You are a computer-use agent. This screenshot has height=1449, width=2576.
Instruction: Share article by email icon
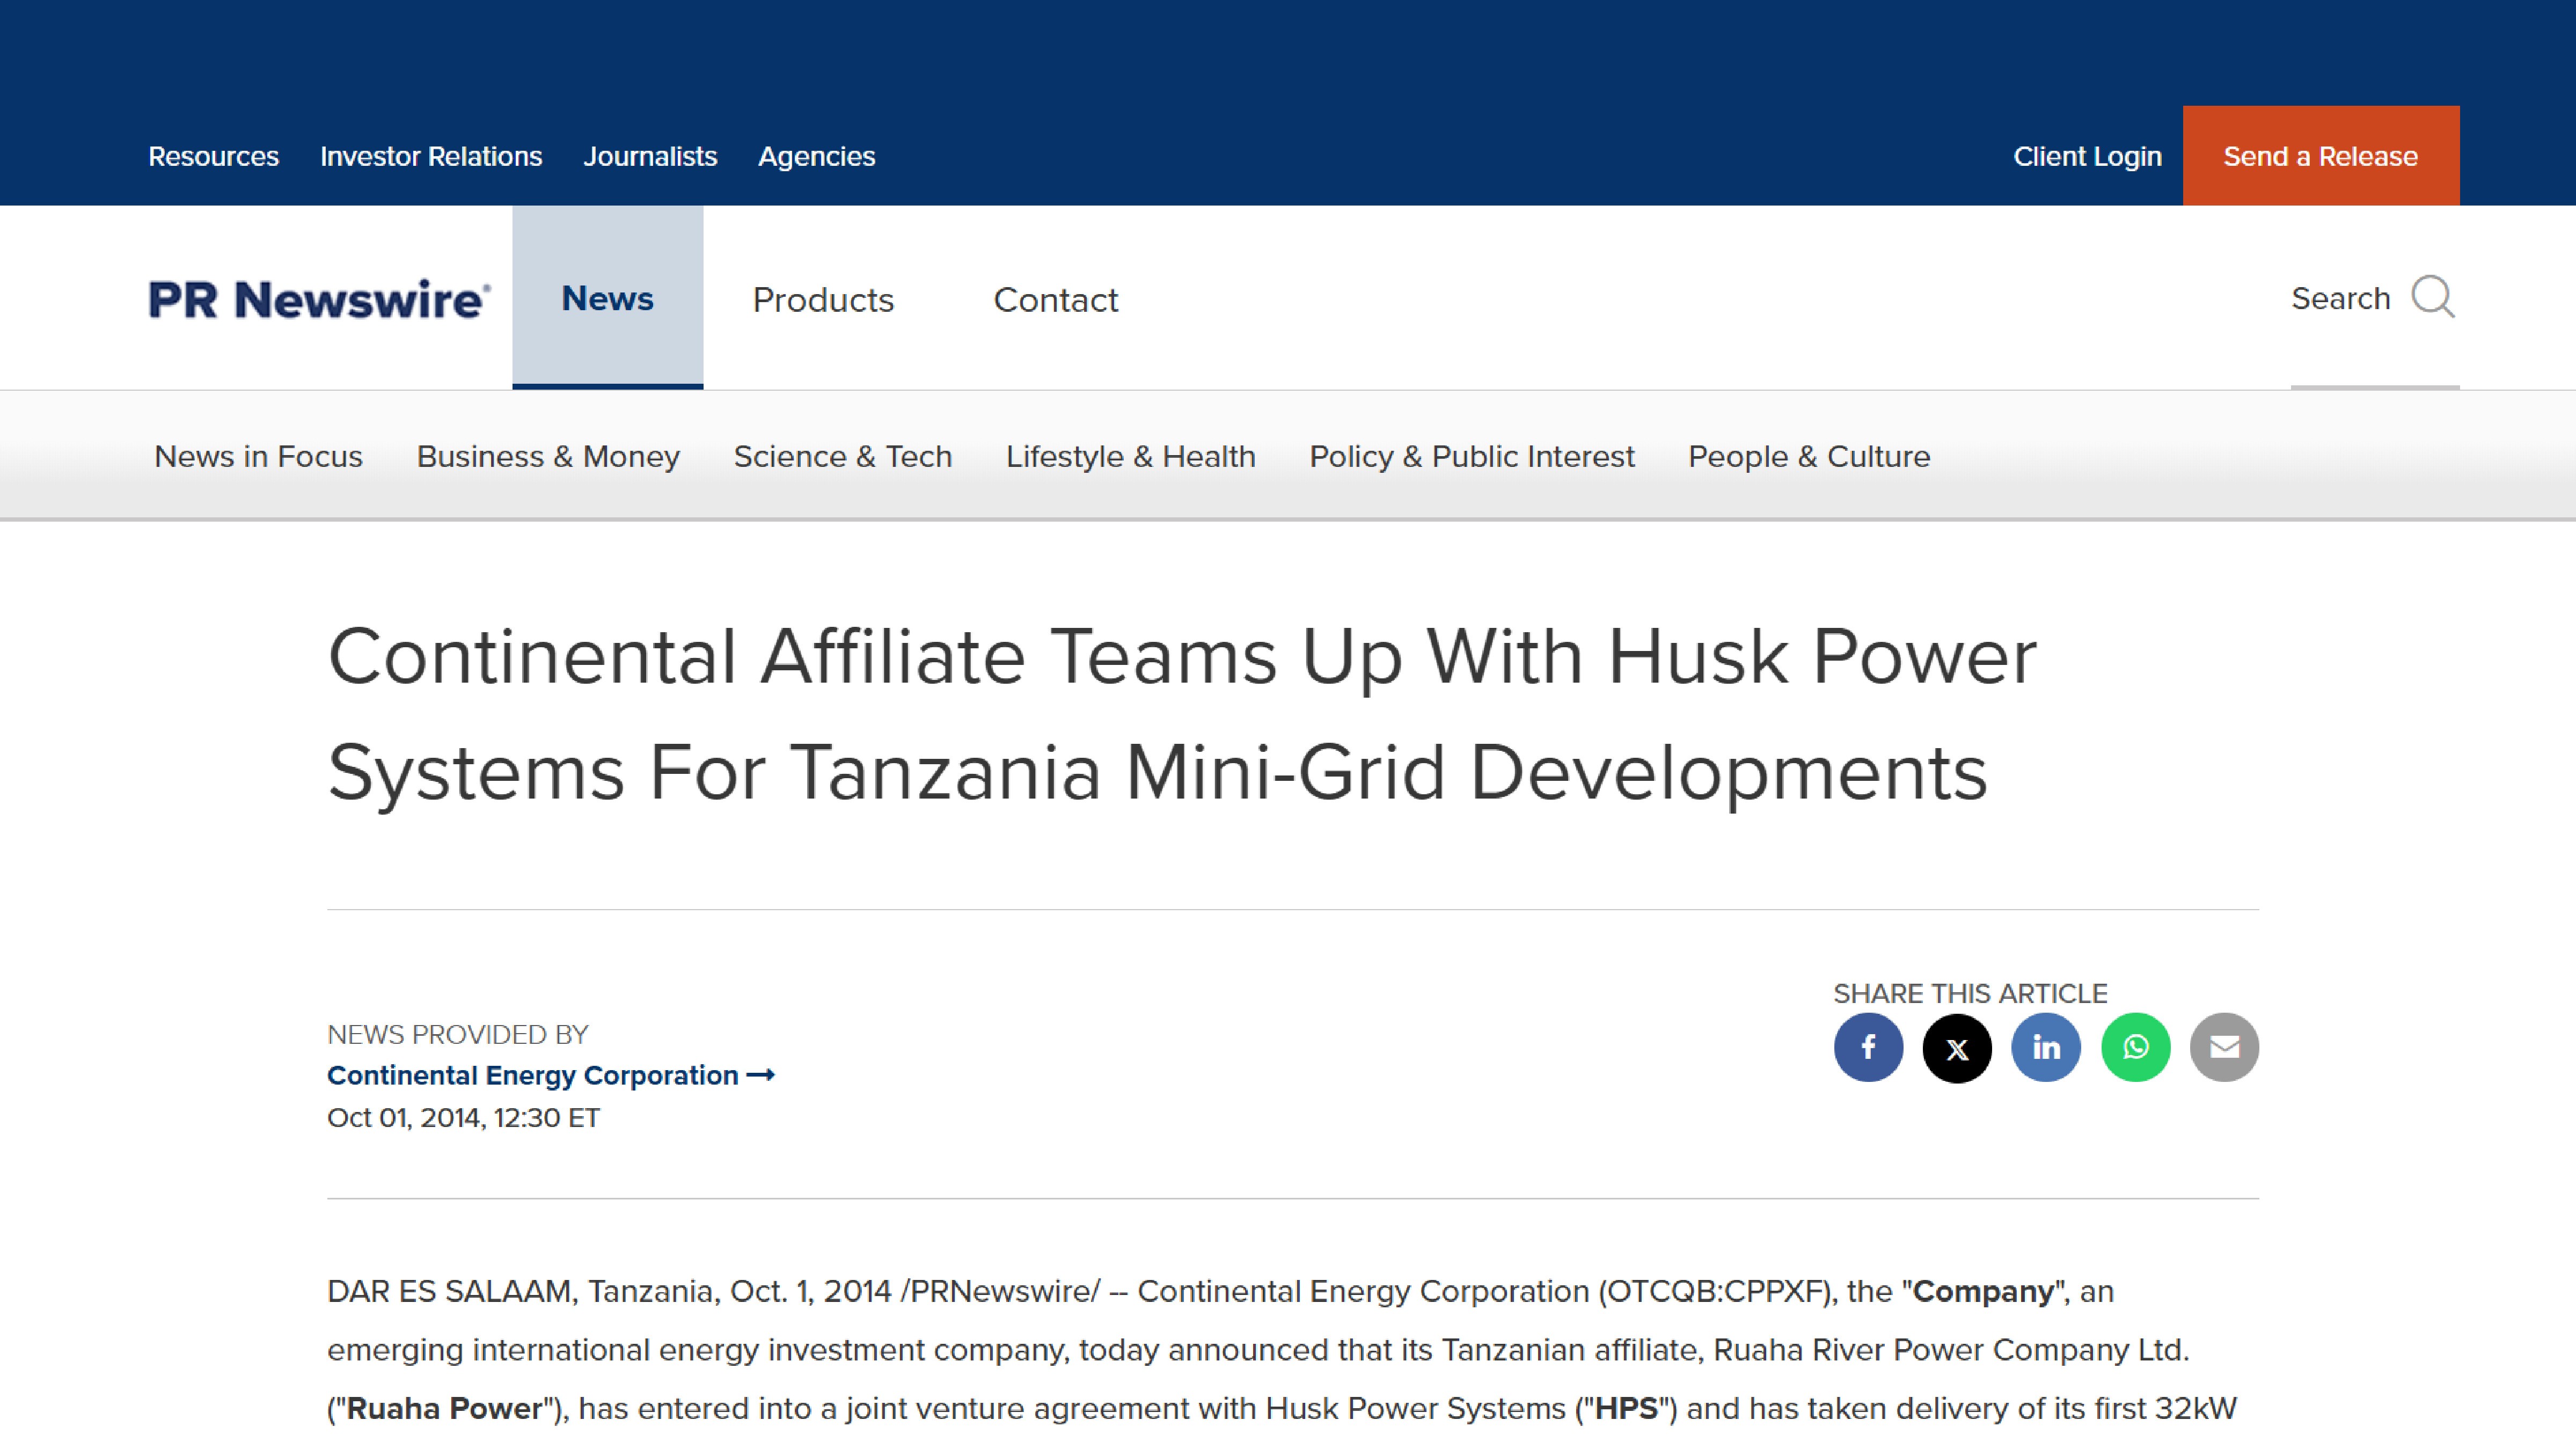(2224, 1047)
